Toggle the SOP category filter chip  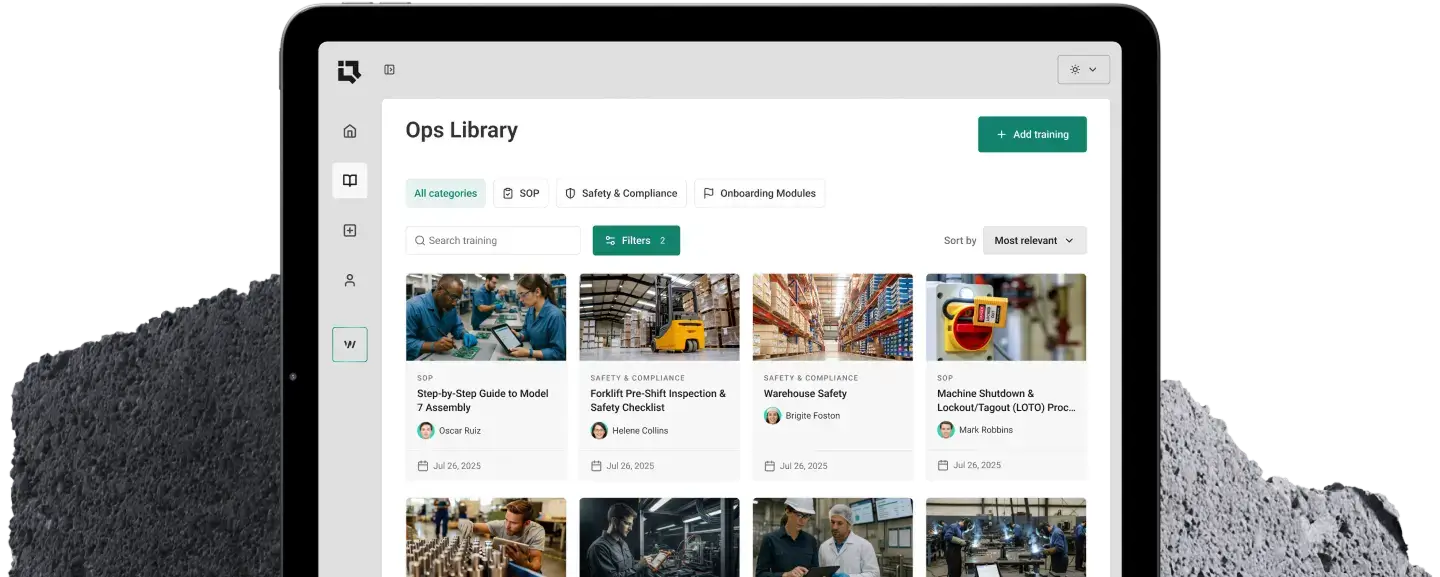point(521,193)
